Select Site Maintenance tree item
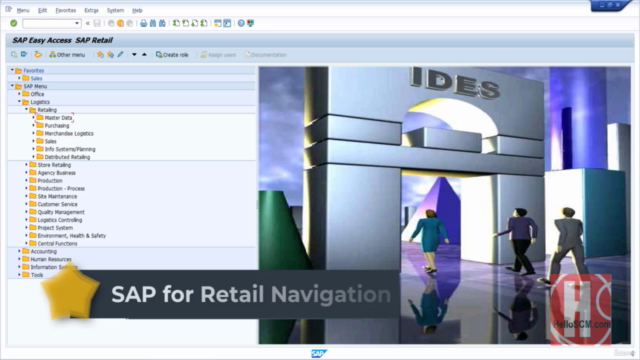Screen dimensions: 640x360 pos(57,196)
